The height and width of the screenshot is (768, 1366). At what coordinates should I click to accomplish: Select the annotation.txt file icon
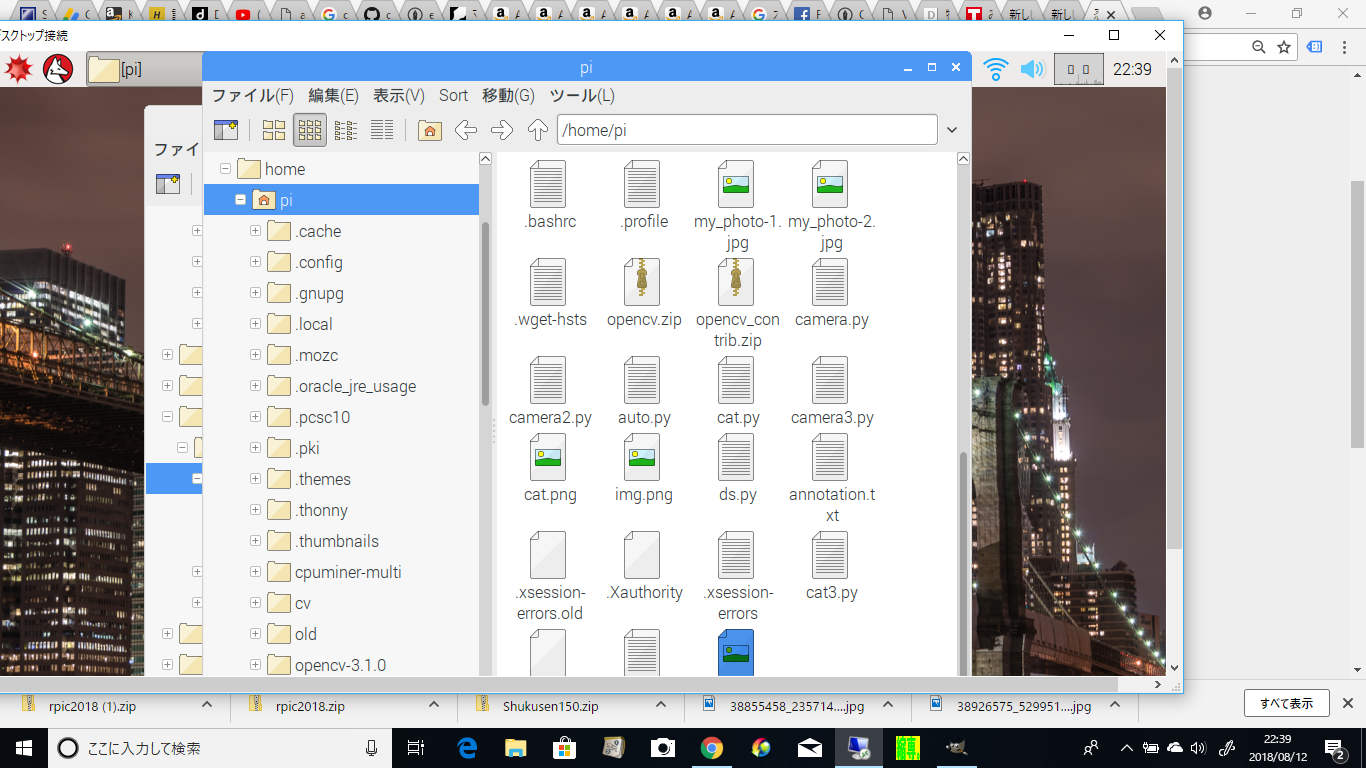[x=830, y=458]
